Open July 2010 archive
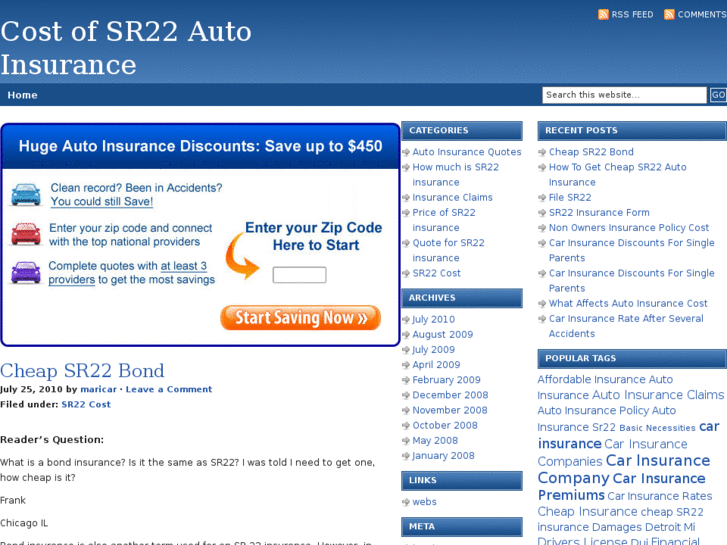Viewport: 727px width, 545px height. (x=434, y=319)
